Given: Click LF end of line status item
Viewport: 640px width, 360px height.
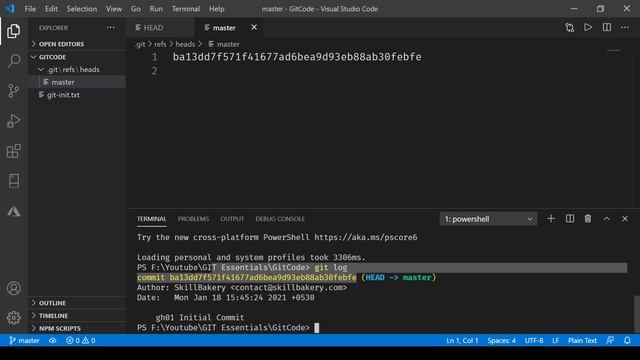Looking at the screenshot, I should point(556,340).
